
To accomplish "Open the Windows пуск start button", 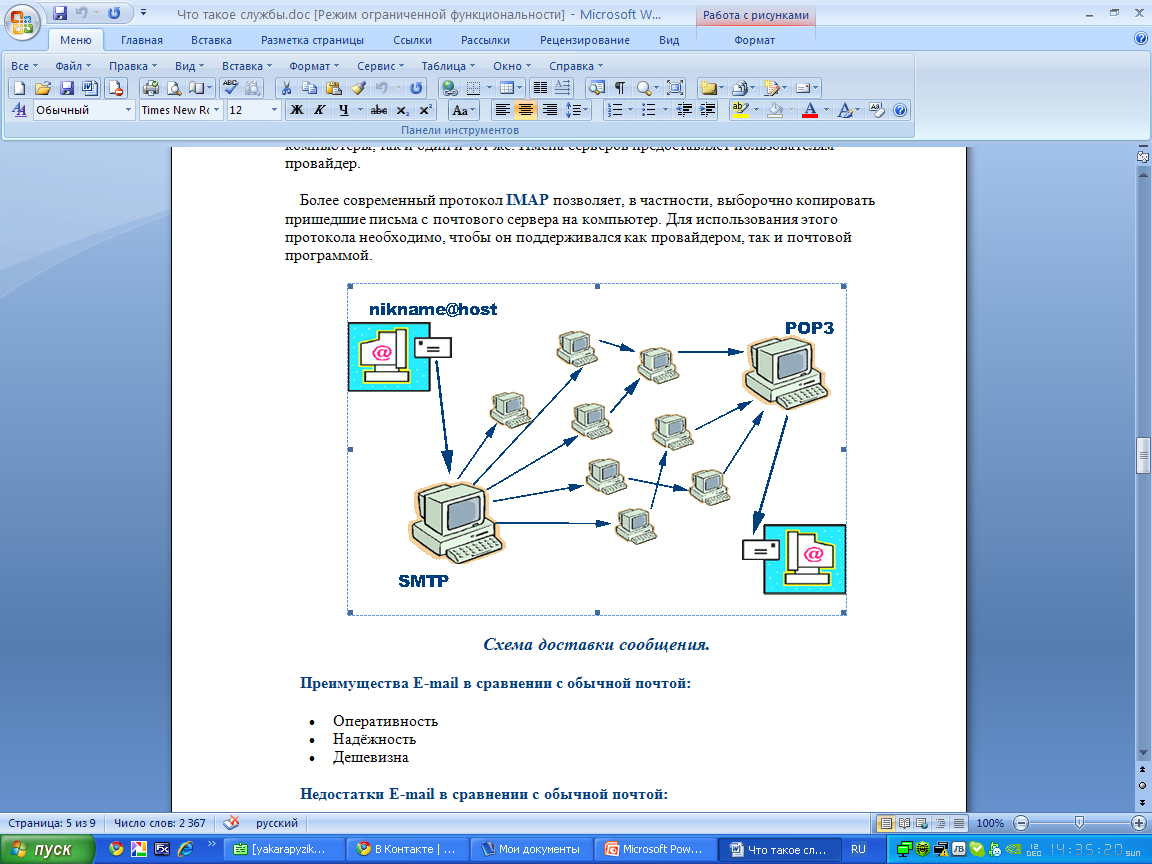I will (x=48, y=849).
